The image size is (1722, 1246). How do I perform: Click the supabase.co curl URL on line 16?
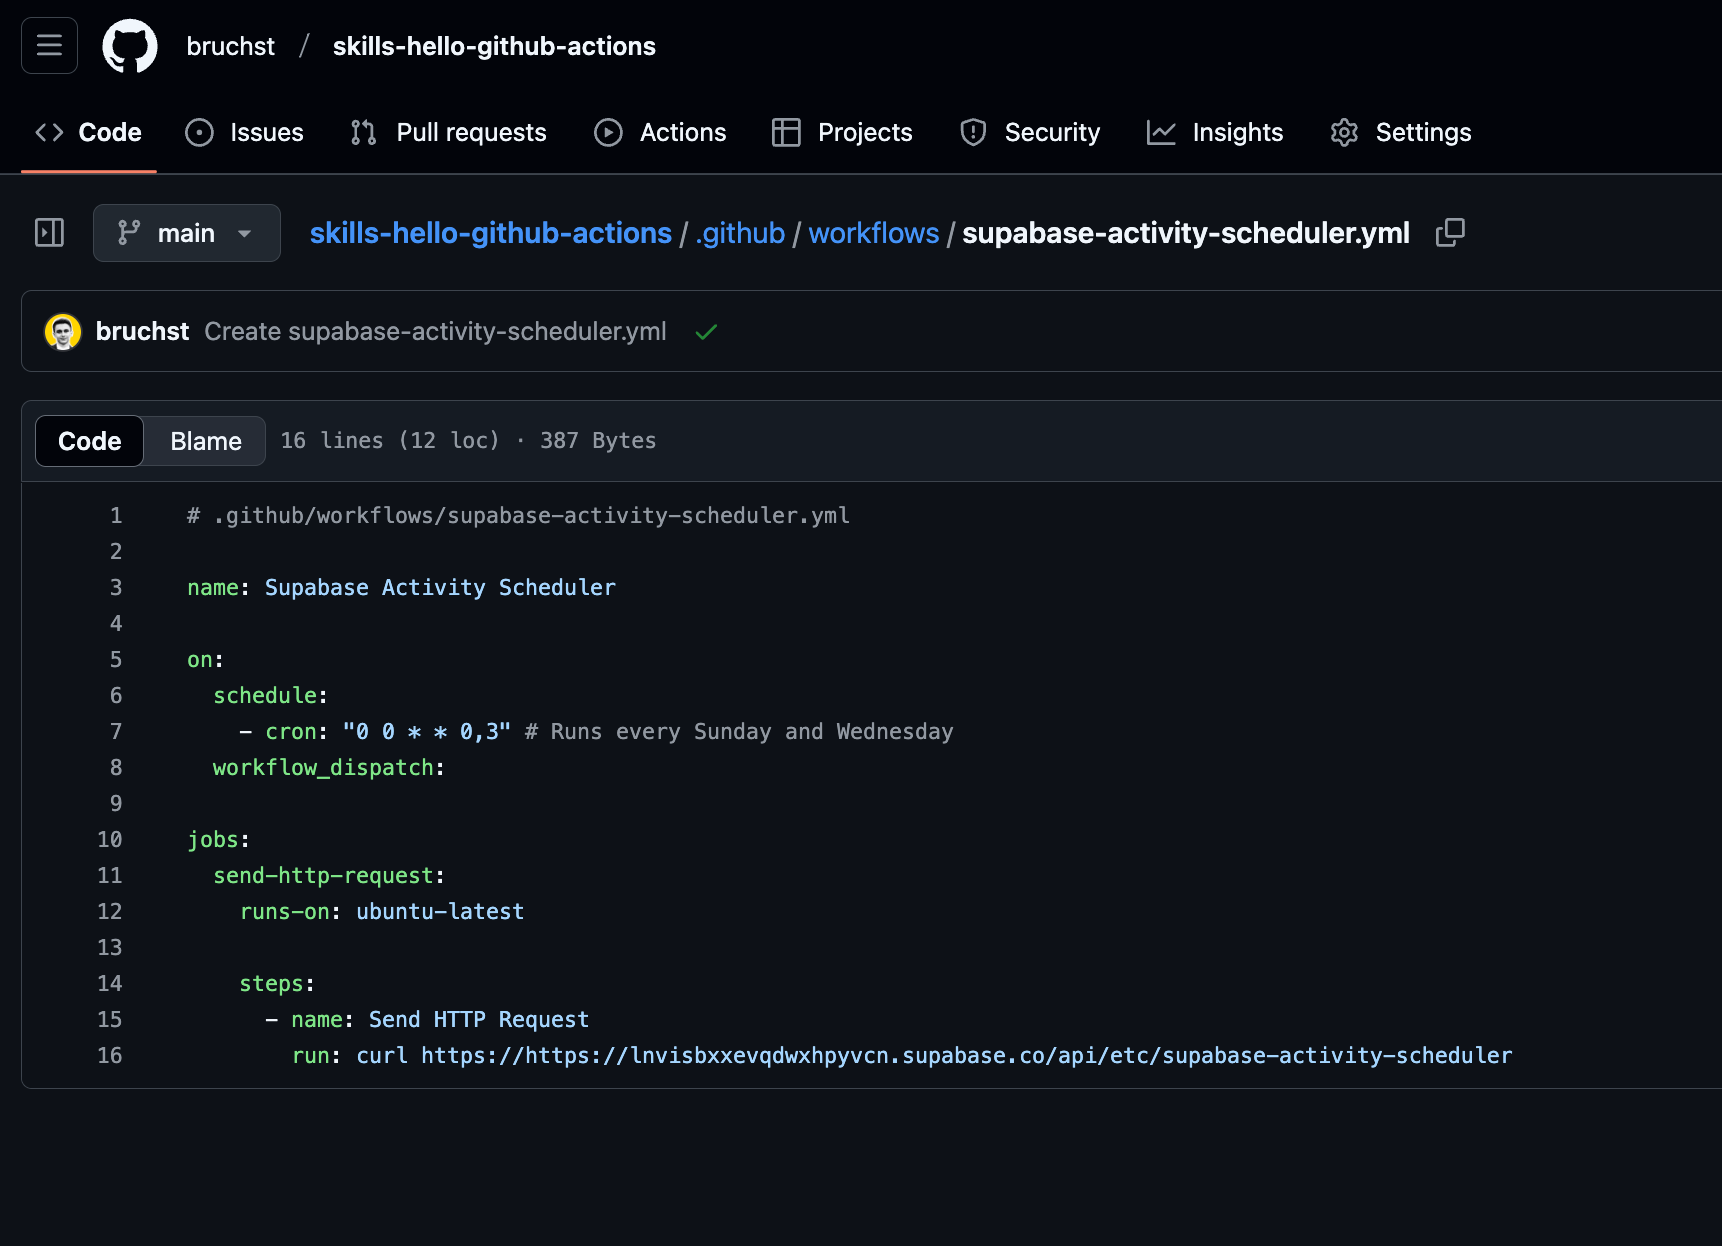pyautogui.click(x=967, y=1056)
